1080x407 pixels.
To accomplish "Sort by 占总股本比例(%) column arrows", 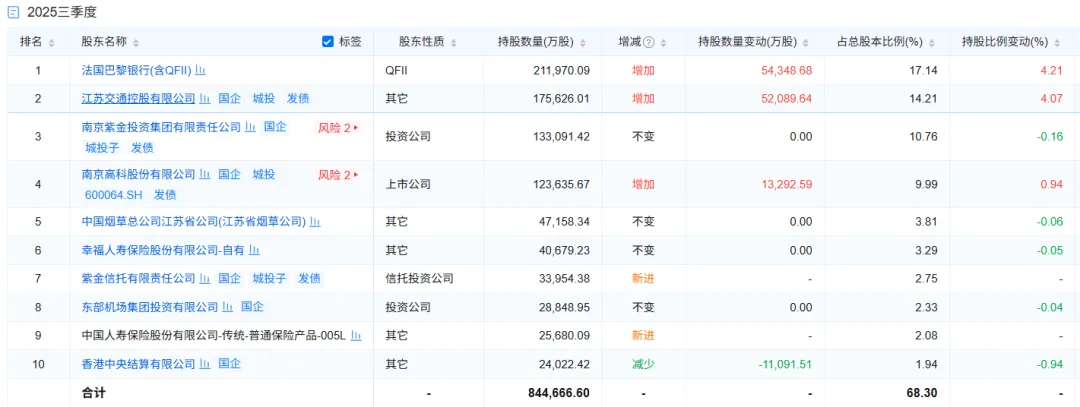I will tap(932, 43).
